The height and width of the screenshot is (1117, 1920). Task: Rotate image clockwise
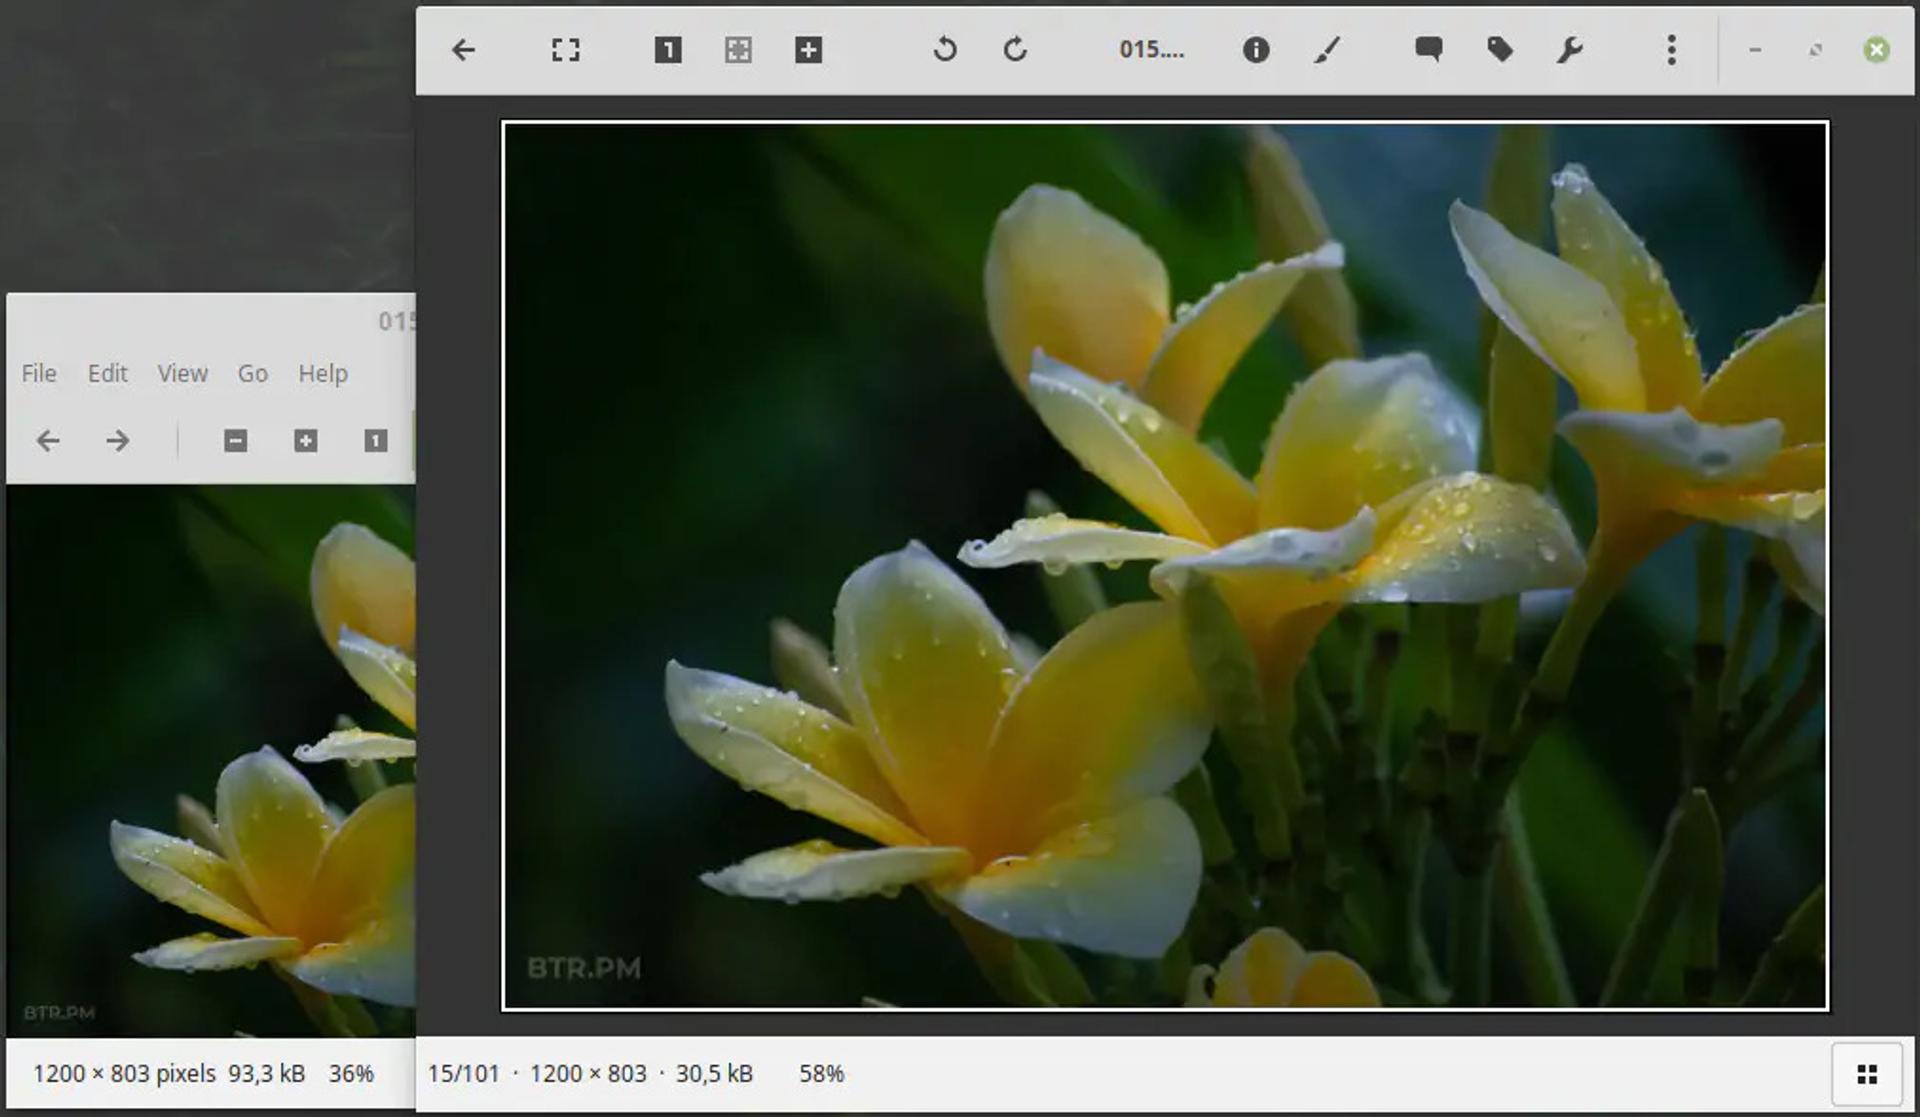(1015, 50)
